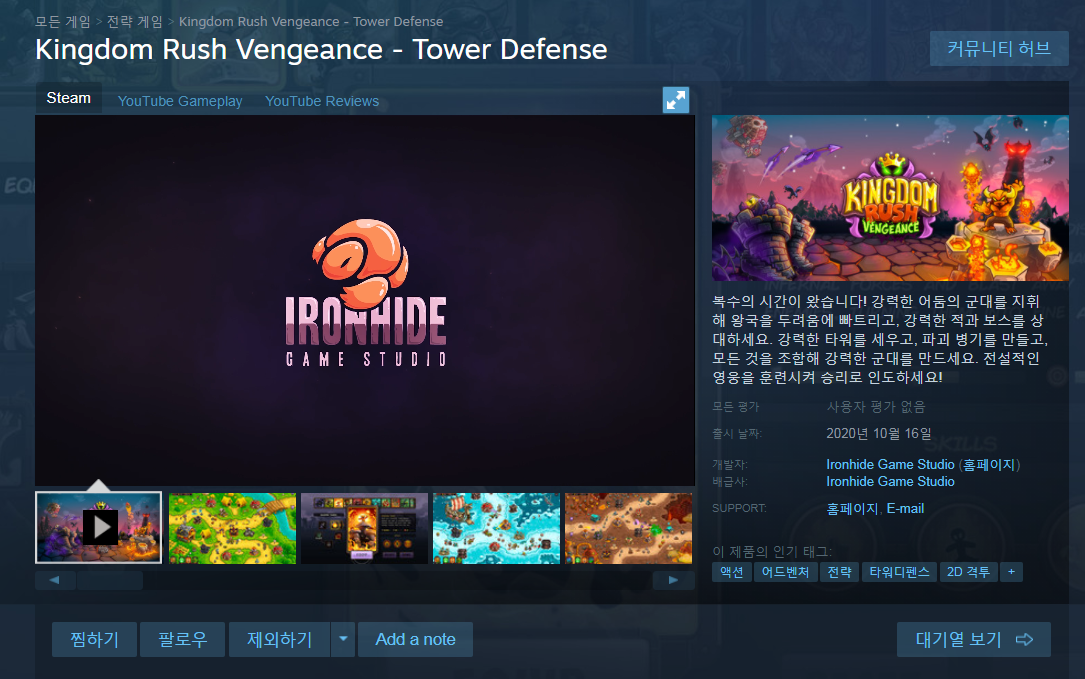Select the 어드벤처 tag
Viewport: 1085px width, 679px height.
click(785, 572)
